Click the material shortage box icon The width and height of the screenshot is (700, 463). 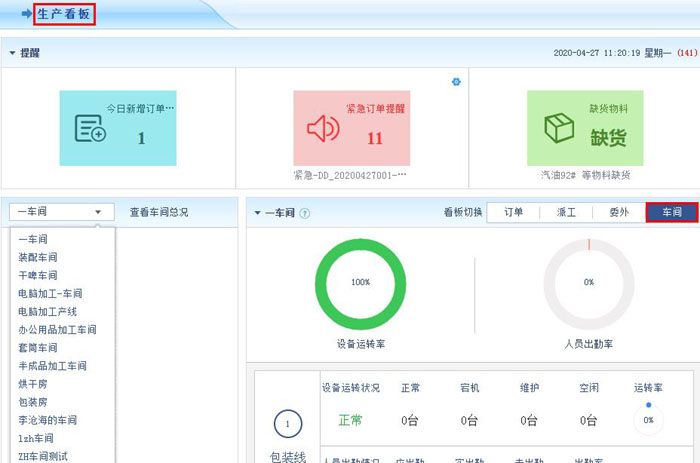coord(558,129)
